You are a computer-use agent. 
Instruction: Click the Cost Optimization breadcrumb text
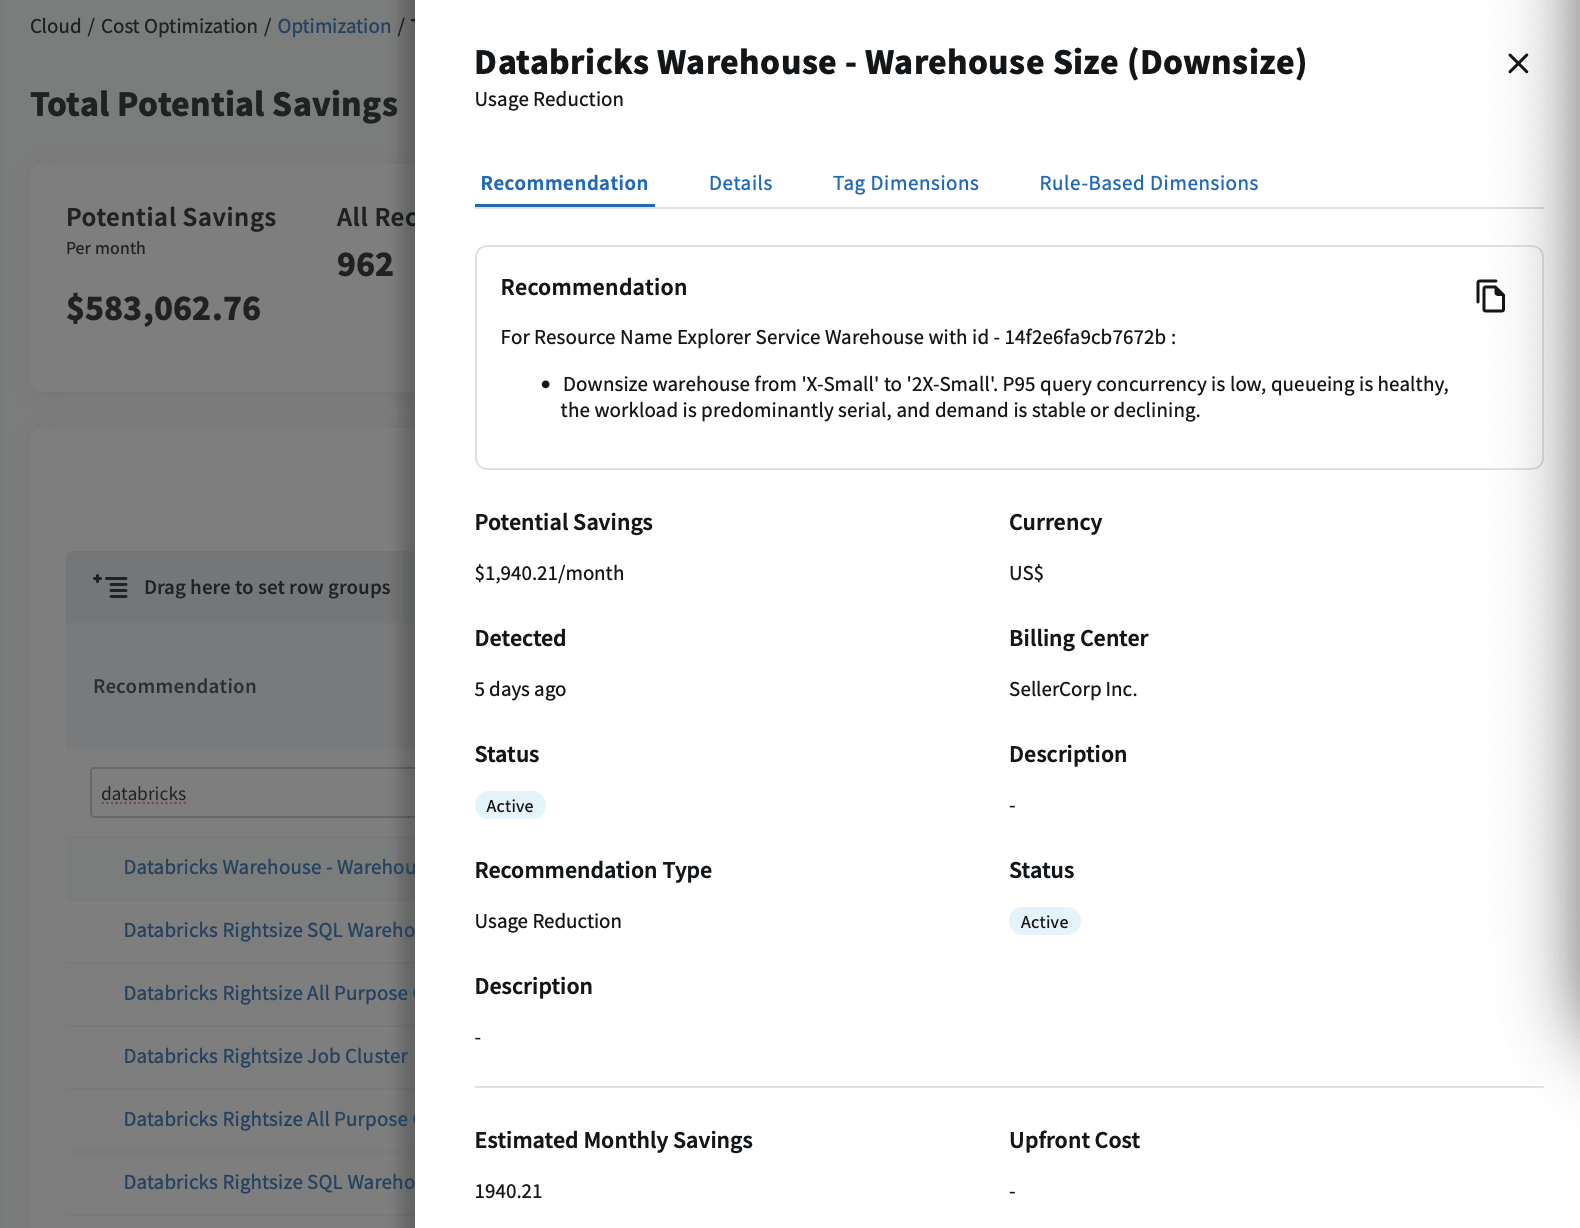click(x=179, y=26)
